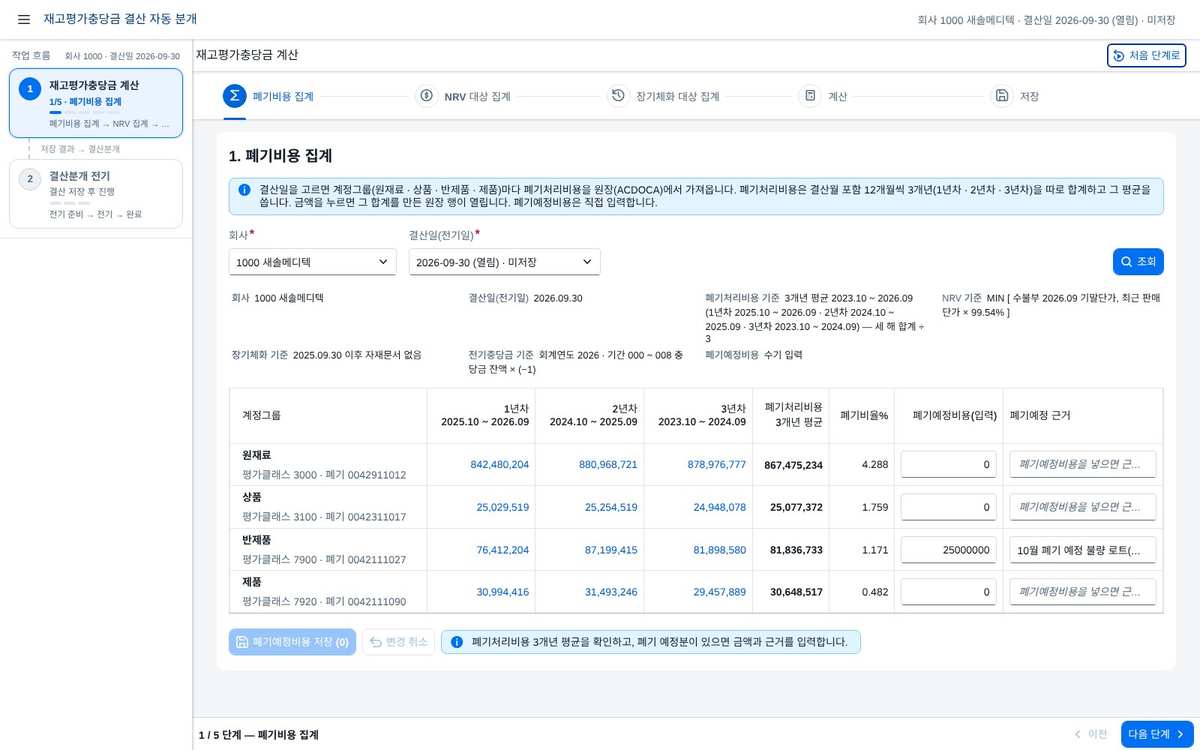Open the hamburger navigation menu
Image resolution: width=1200 pixels, height=750 pixels.
coord(24,20)
